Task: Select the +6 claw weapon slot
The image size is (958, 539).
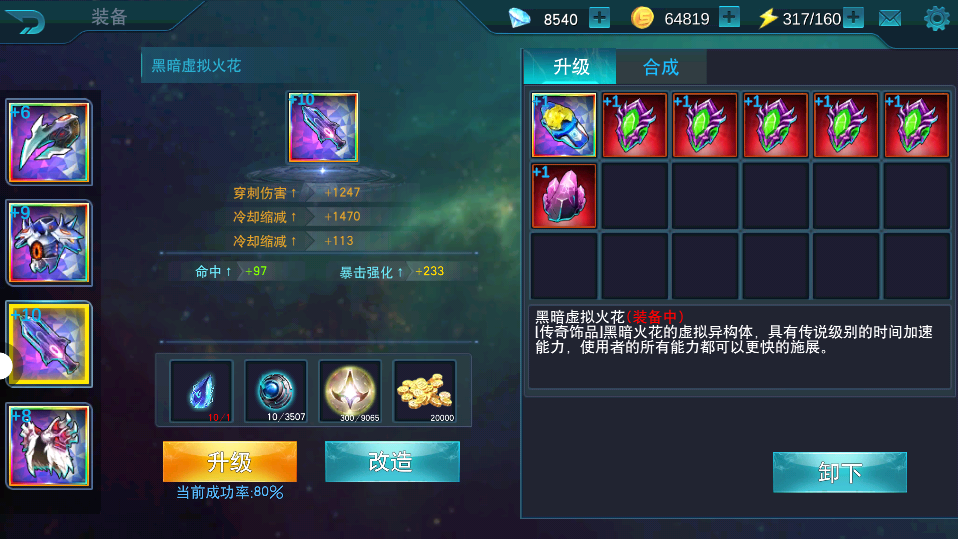Action: point(49,142)
